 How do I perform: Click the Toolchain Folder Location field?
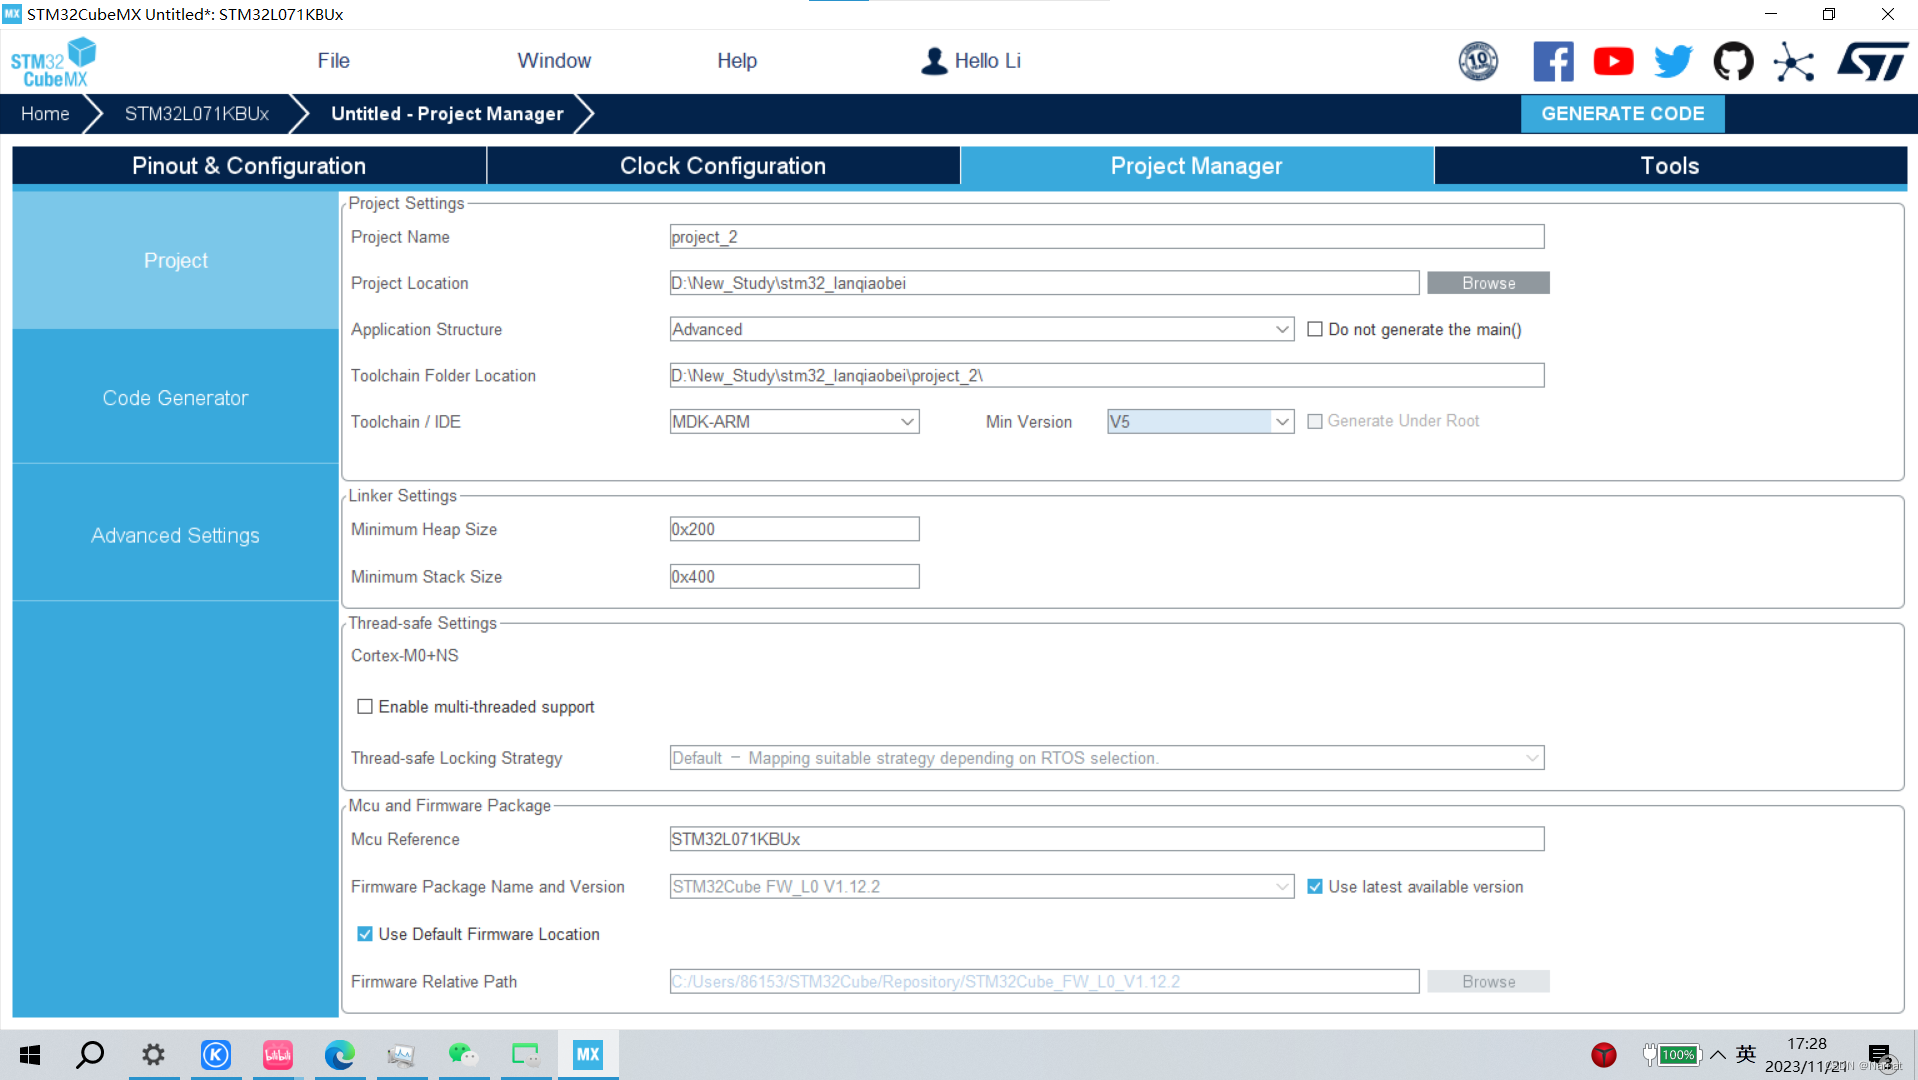(1107, 376)
